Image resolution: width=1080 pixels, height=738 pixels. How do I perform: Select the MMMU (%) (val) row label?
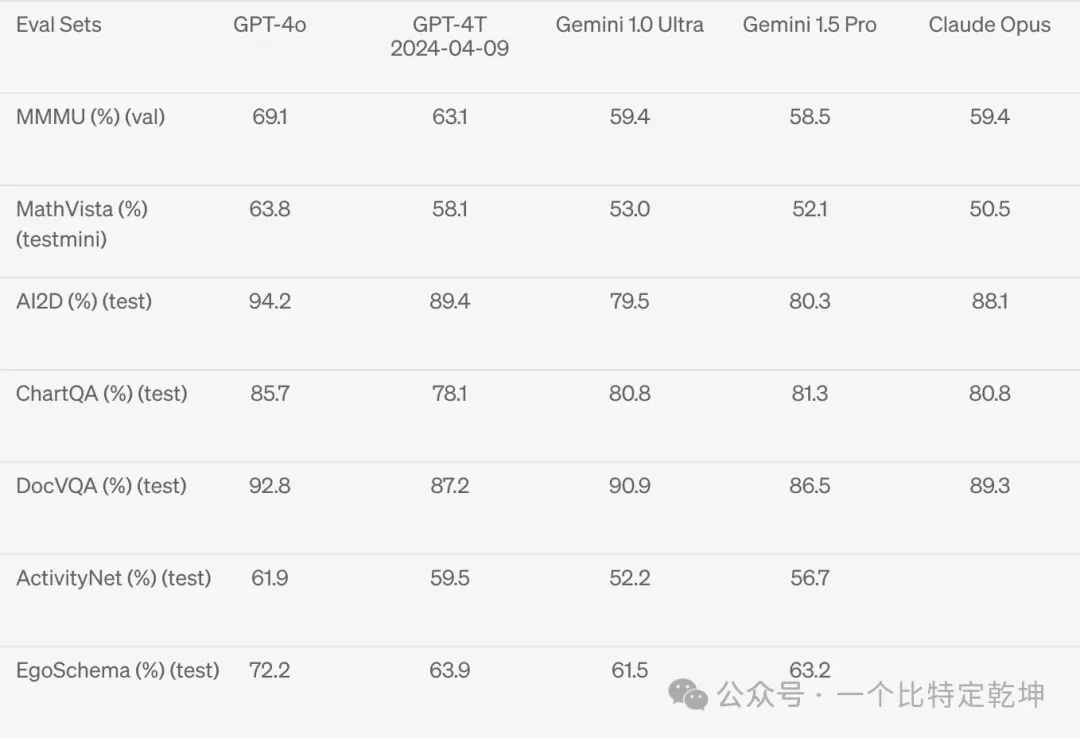(91, 117)
